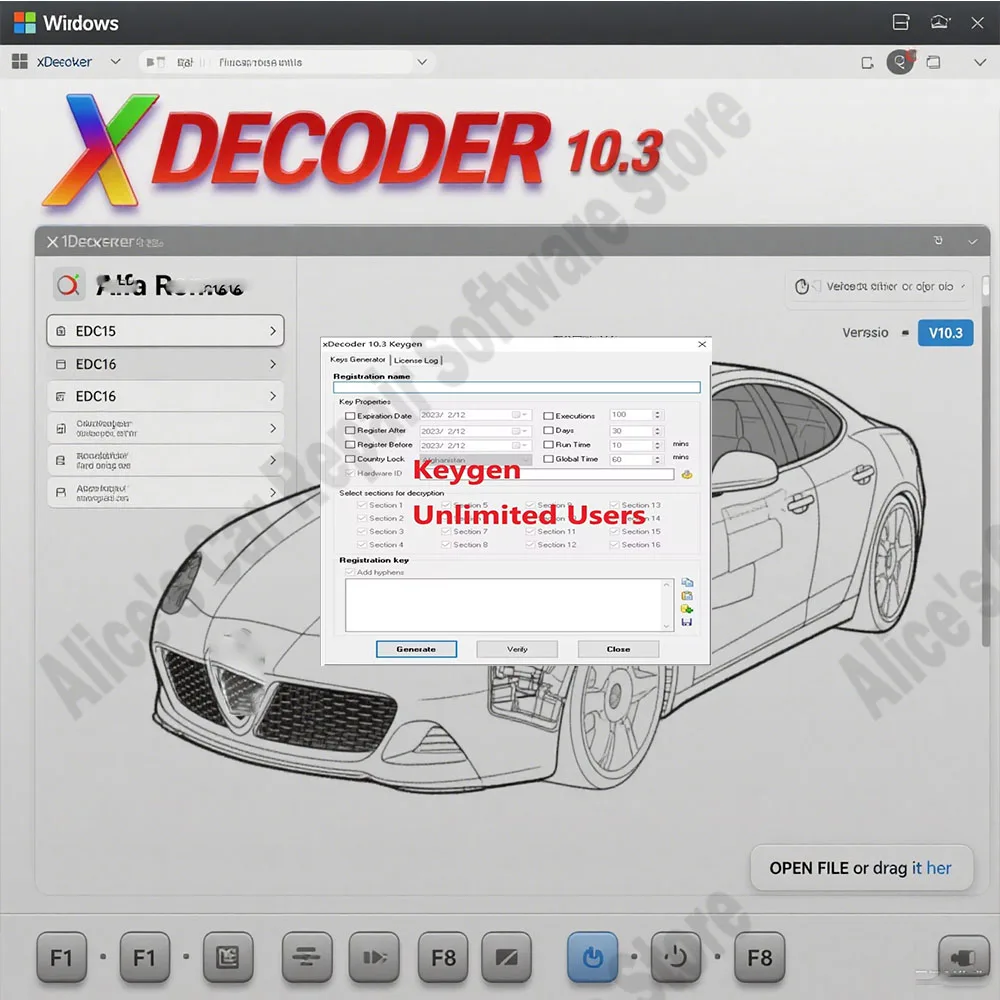Screen dimensions: 1000x1000
Task: Enable the Expiration Date checkbox
Action: pos(348,415)
